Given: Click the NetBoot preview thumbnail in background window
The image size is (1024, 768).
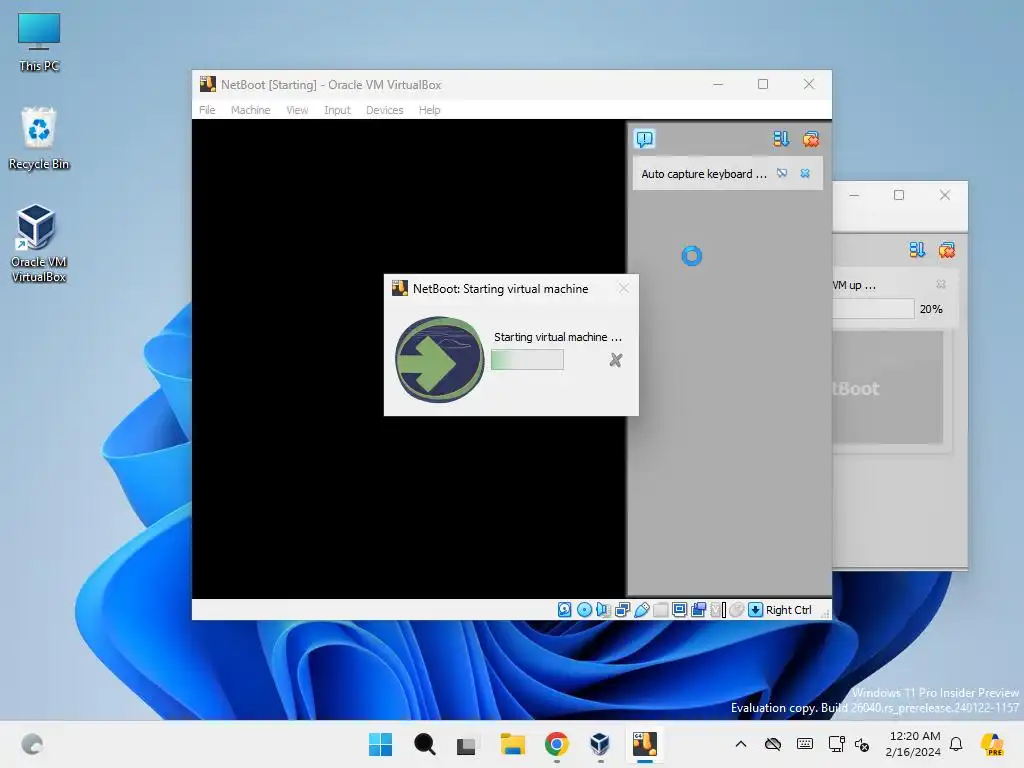Looking at the screenshot, I should 888,387.
